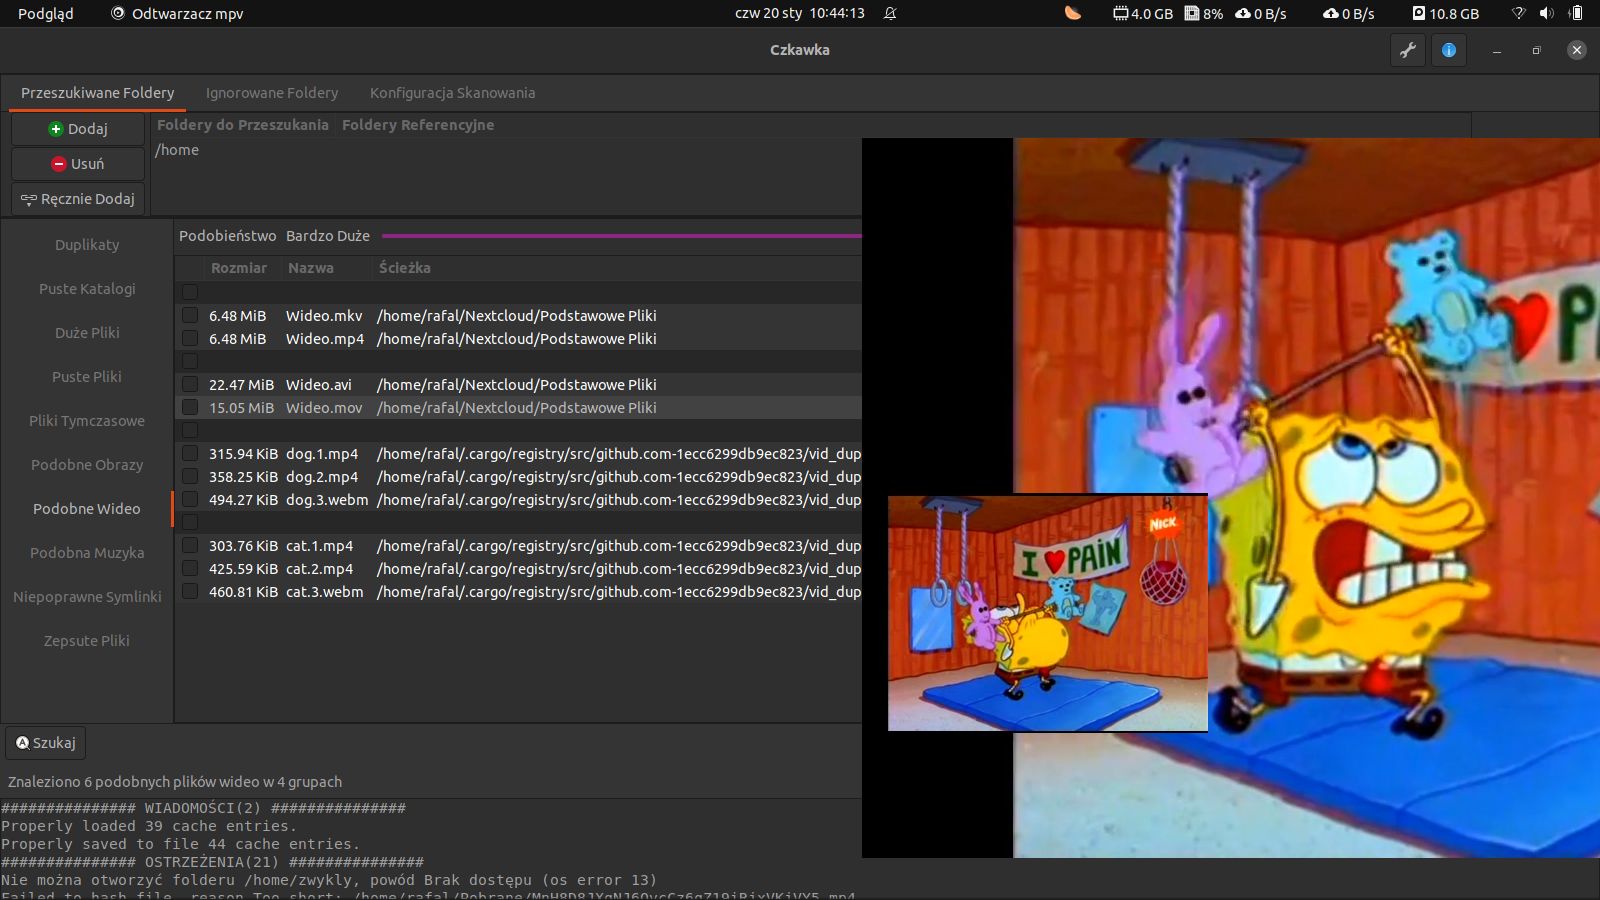Tick checkbox for cat.3.webm
Viewport: 1600px width, 900px height.
[190, 591]
